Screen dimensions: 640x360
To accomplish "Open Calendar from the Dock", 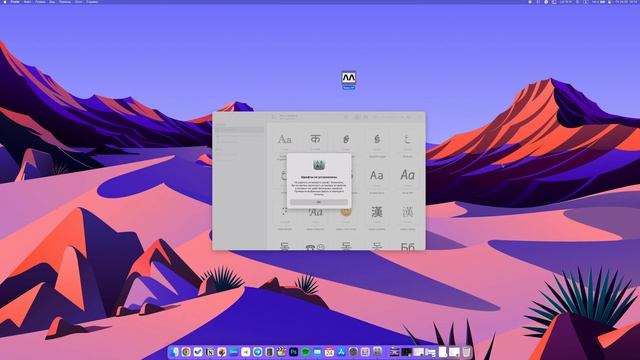I will tap(329, 352).
